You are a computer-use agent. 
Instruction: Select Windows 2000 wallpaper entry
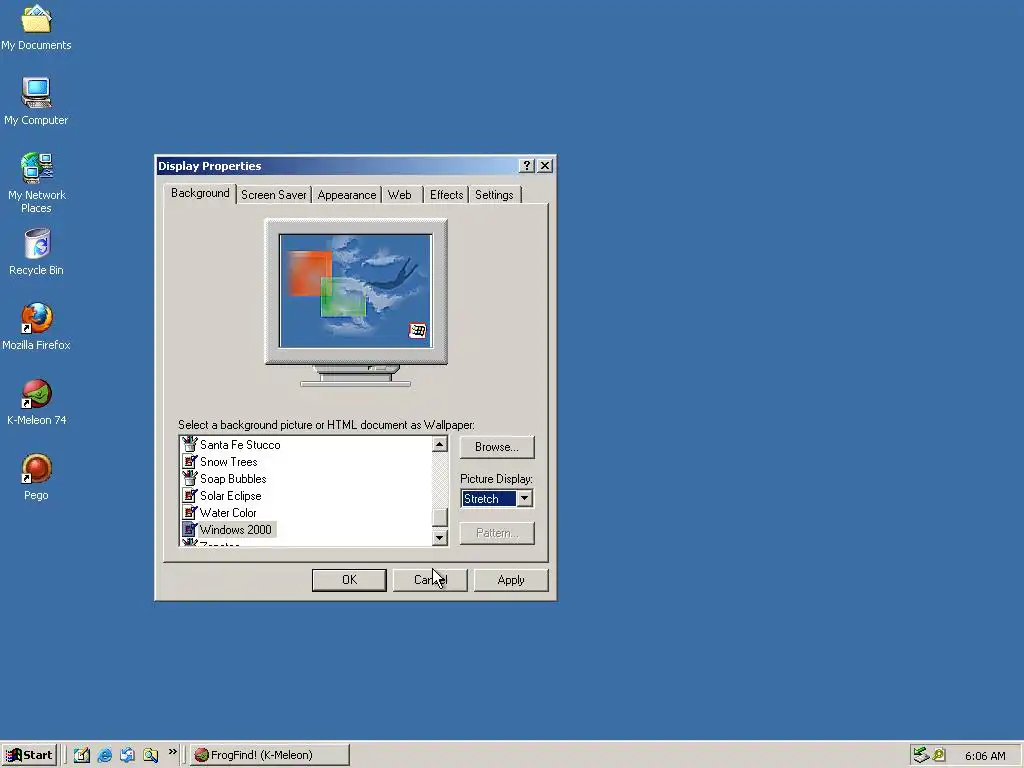[x=236, y=529]
